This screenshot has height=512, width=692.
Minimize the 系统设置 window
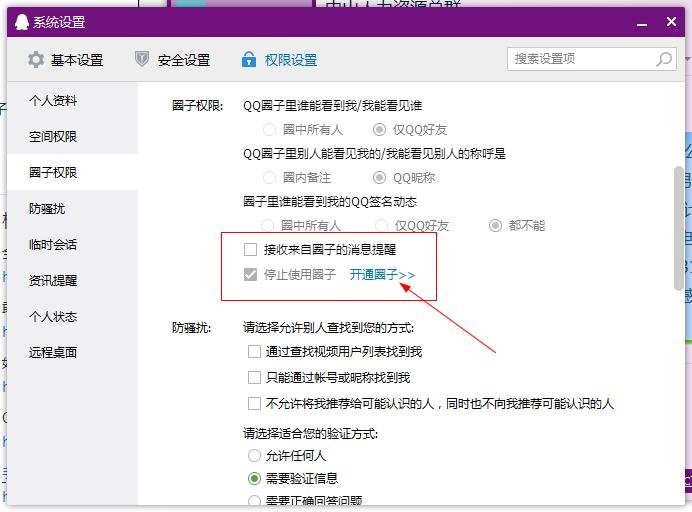pyautogui.click(x=642, y=24)
